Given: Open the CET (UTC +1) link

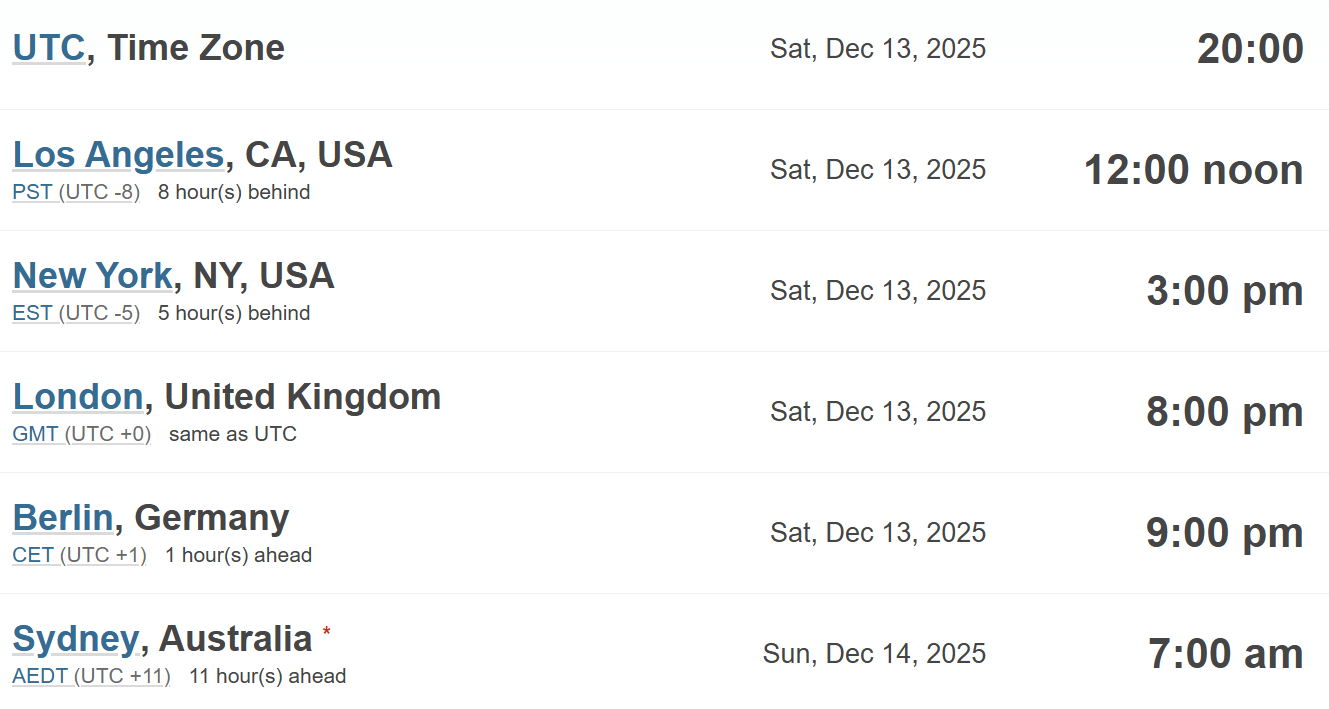Looking at the screenshot, I should [79, 555].
